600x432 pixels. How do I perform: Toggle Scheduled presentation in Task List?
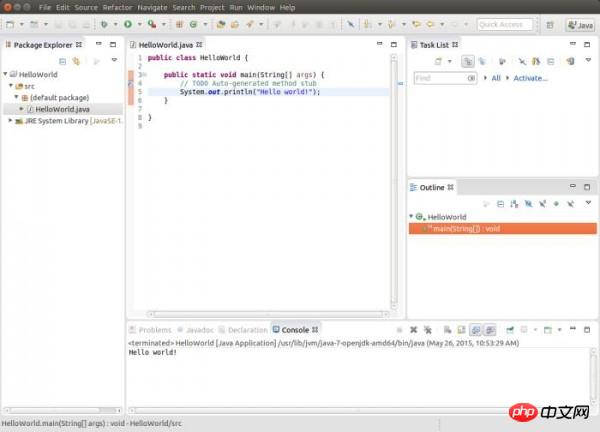[482, 61]
